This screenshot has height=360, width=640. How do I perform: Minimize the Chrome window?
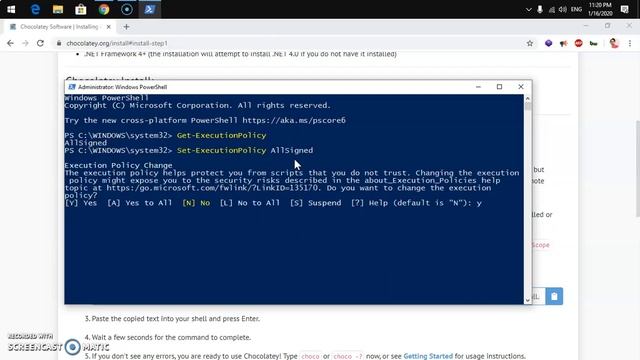tap(586, 26)
